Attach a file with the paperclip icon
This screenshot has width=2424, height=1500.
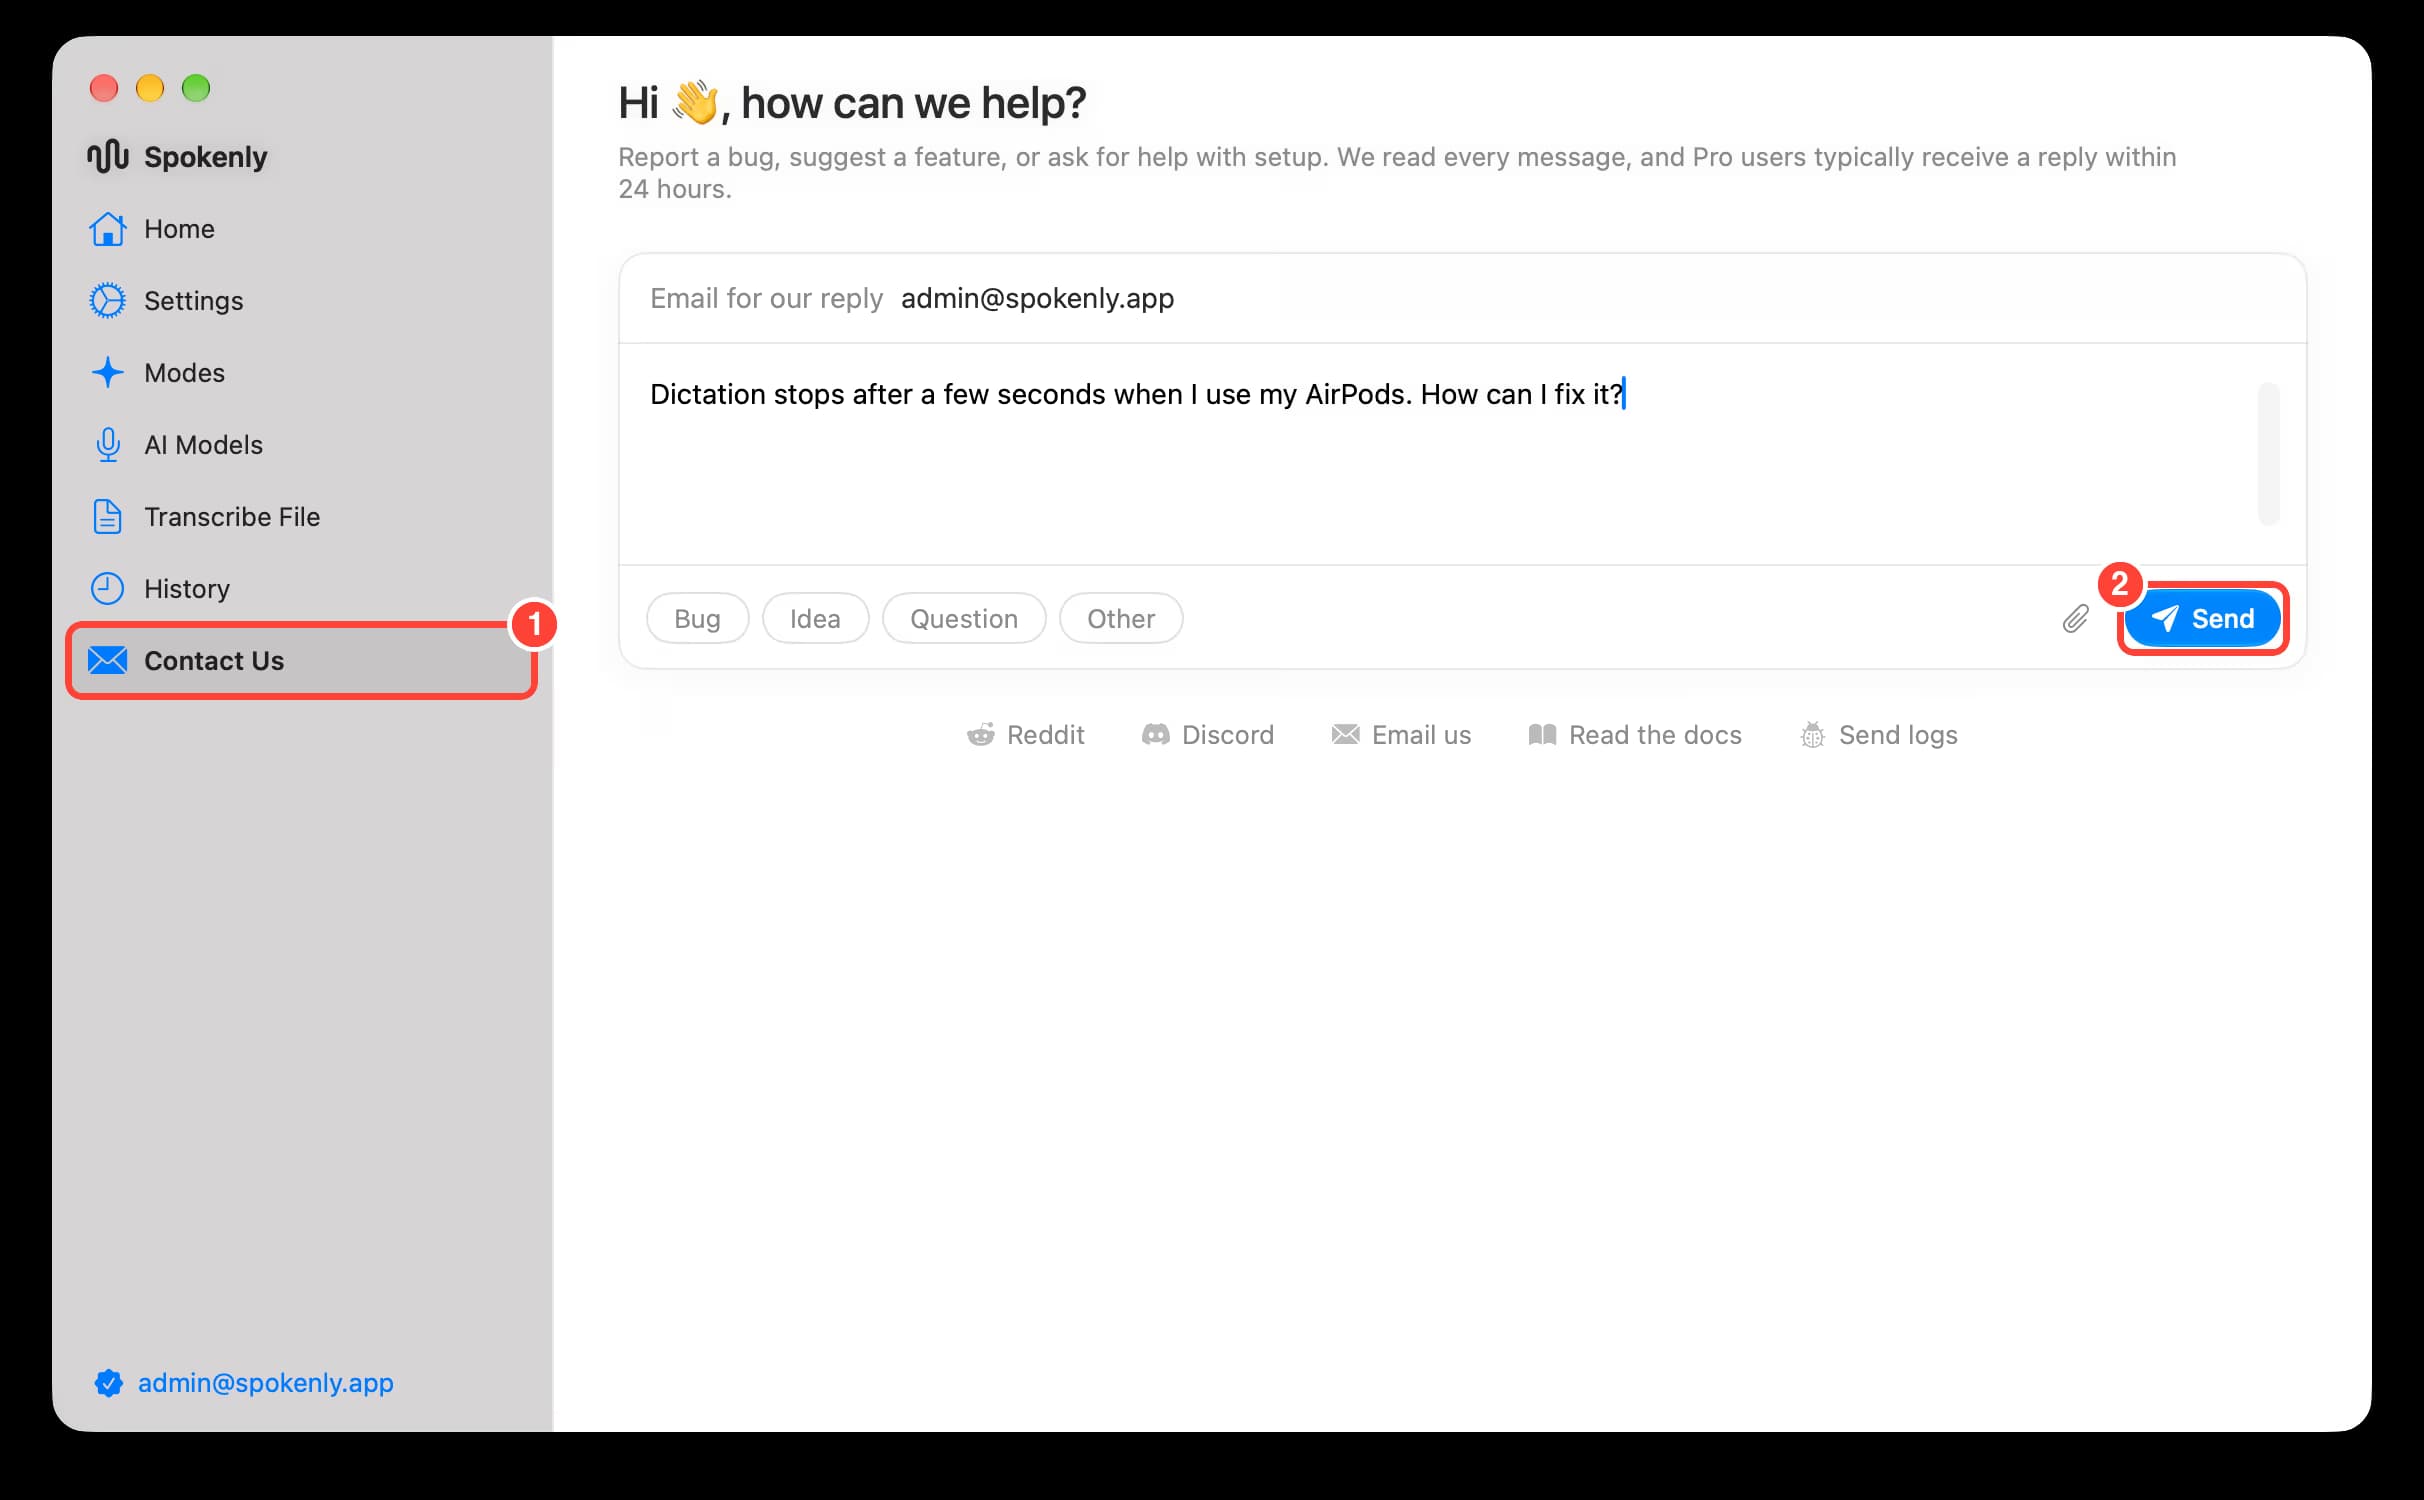pyautogui.click(x=2076, y=619)
